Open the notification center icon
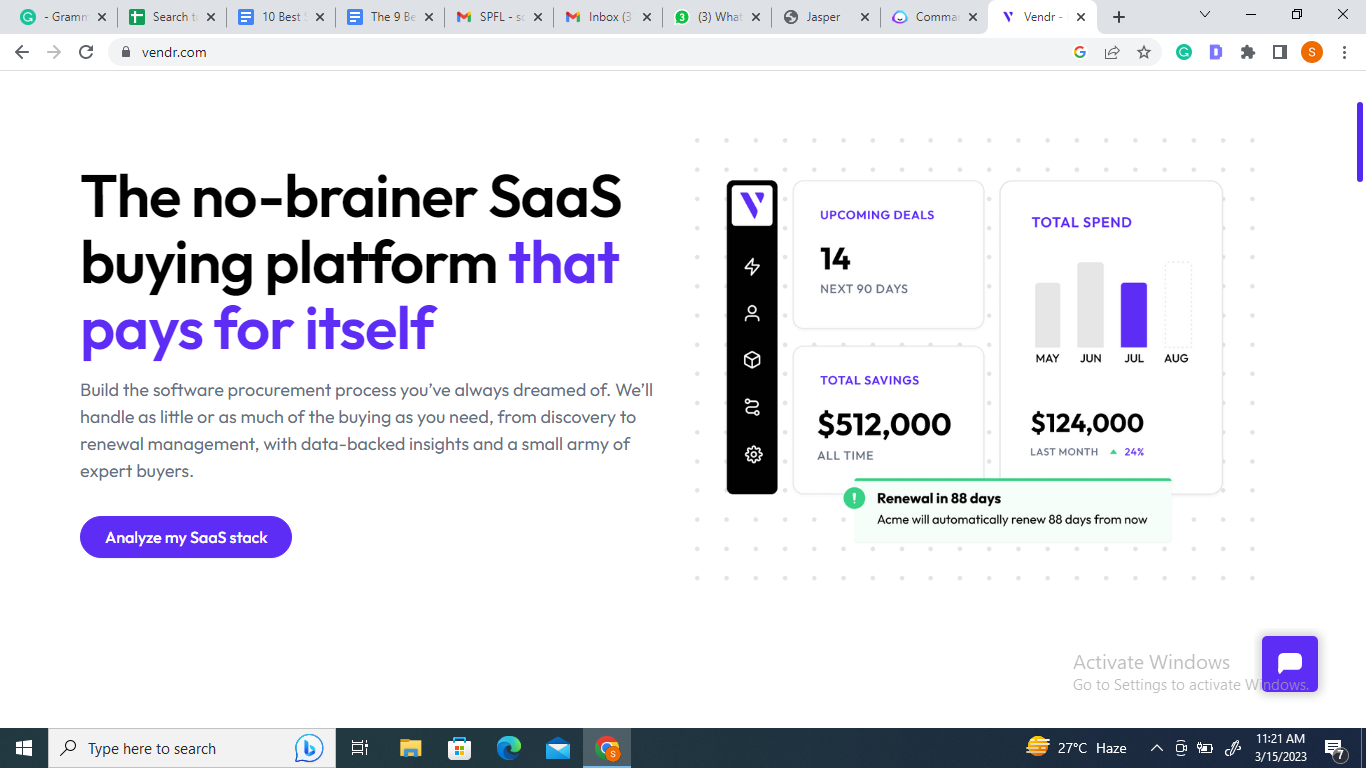This screenshot has height=768, width=1366. [1334, 748]
